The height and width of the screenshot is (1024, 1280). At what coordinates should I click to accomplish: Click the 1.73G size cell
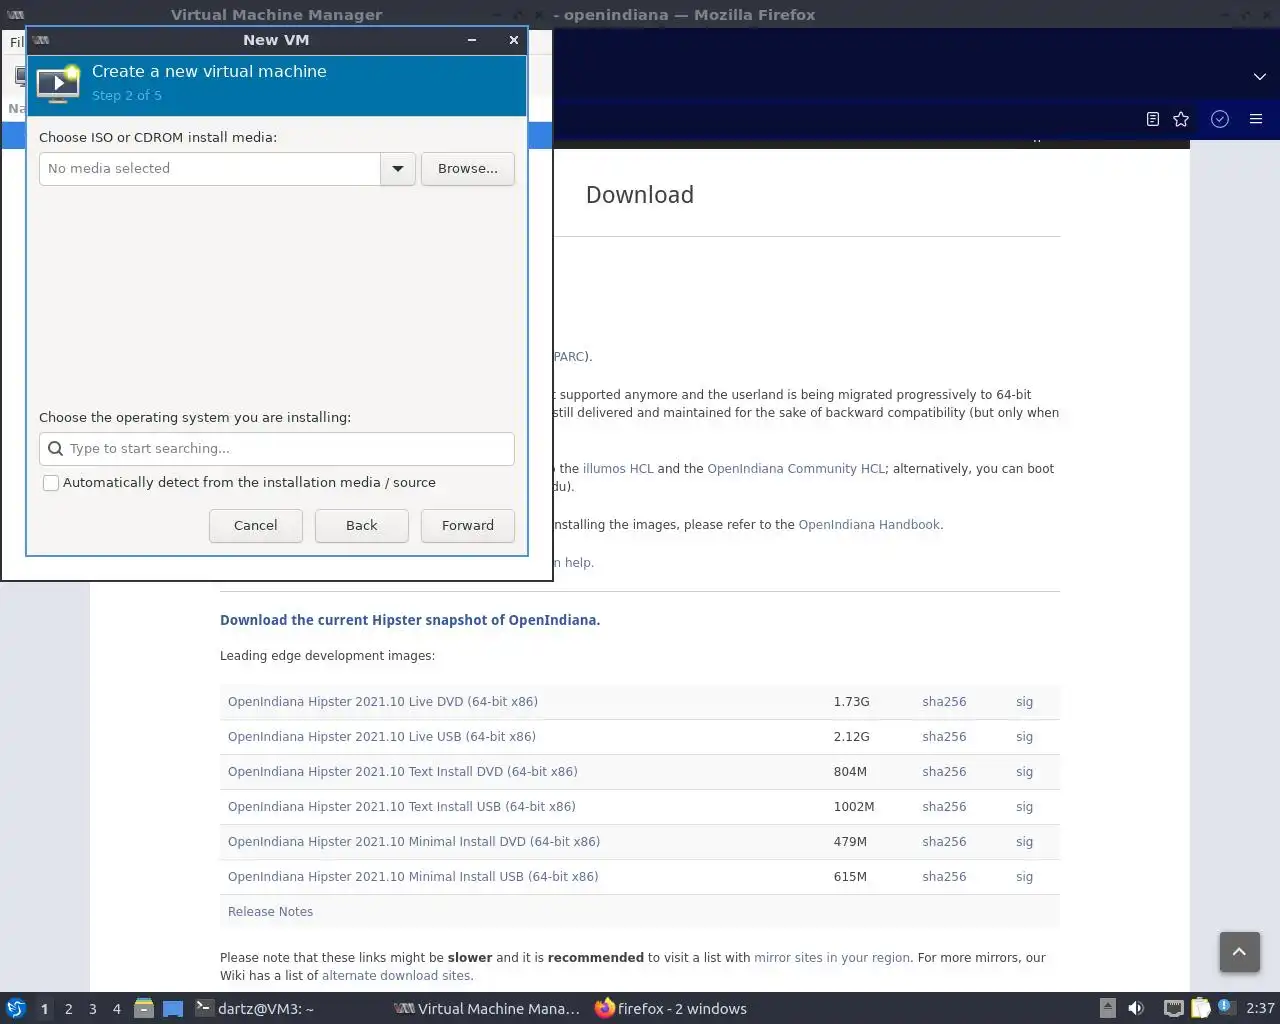(x=851, y=702)
